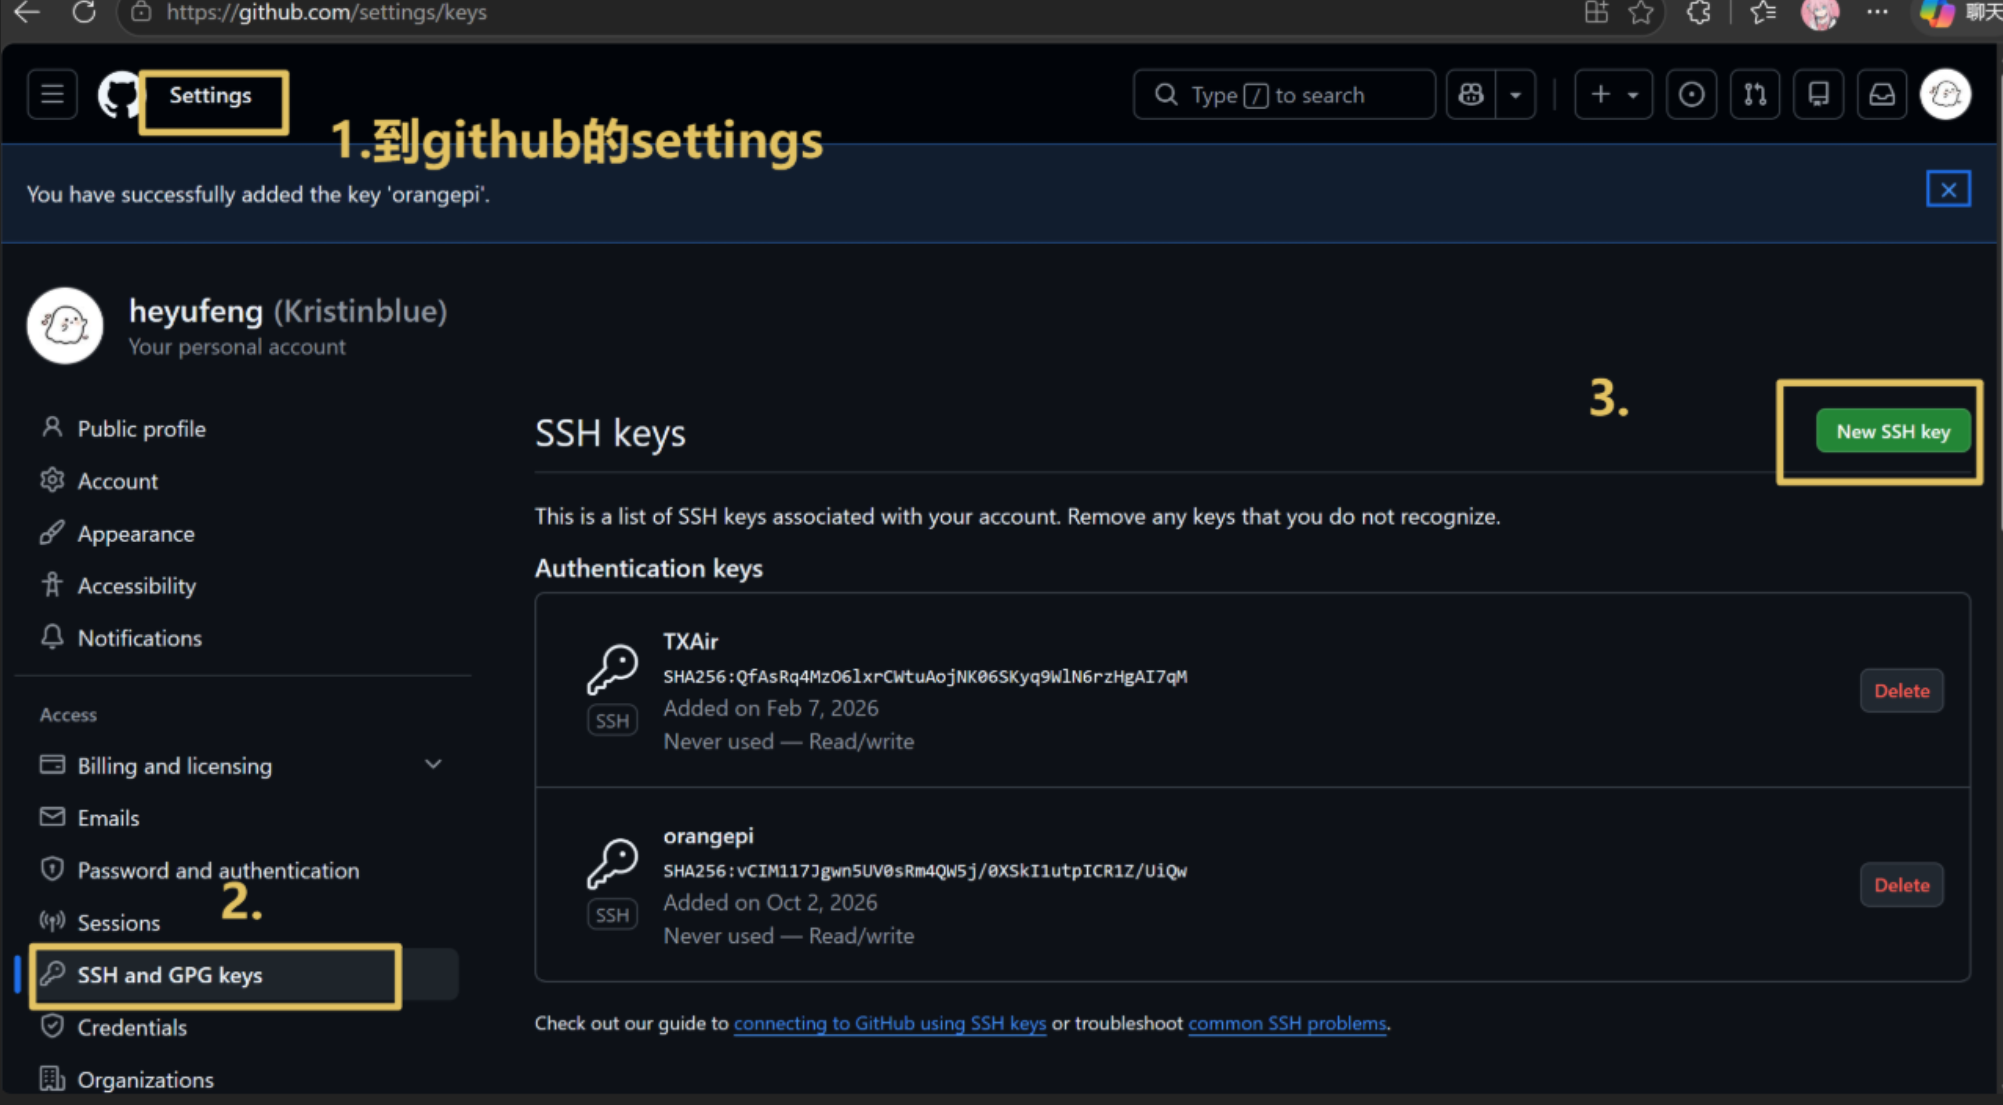Click the heyufeng account name

click(x=196, y=311)
